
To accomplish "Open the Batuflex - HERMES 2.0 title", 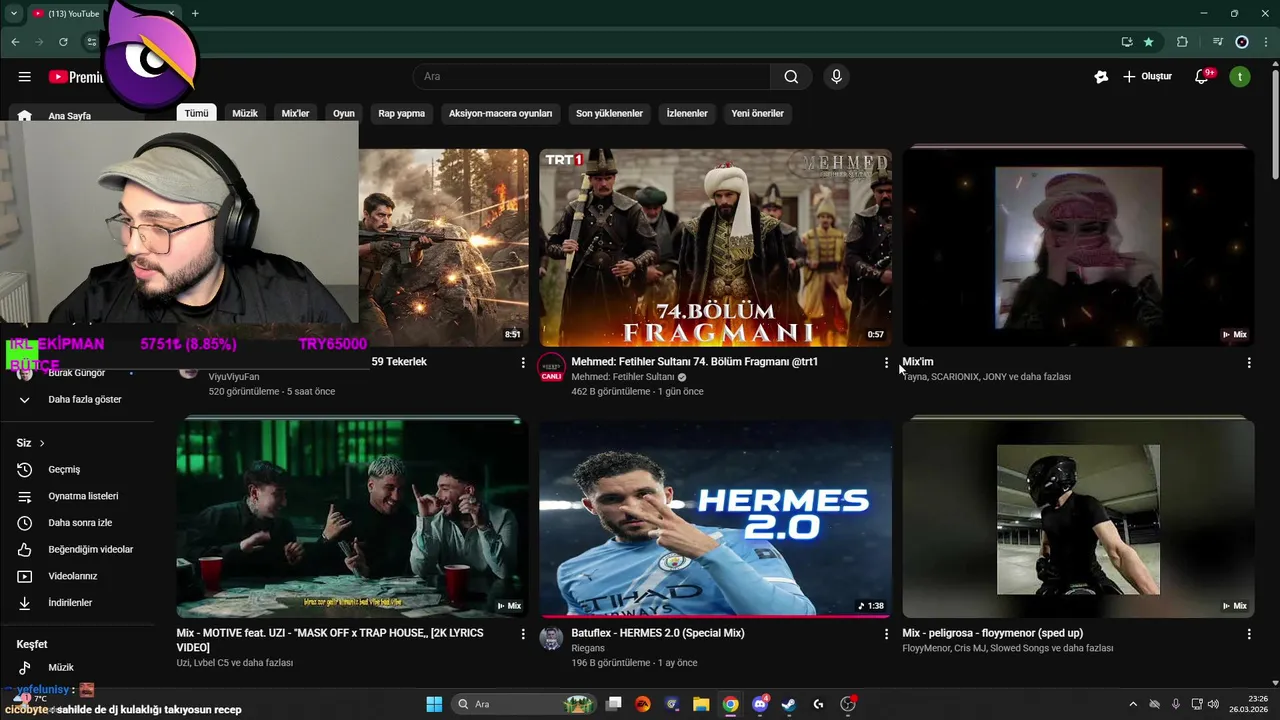I will tap(658, 633).
